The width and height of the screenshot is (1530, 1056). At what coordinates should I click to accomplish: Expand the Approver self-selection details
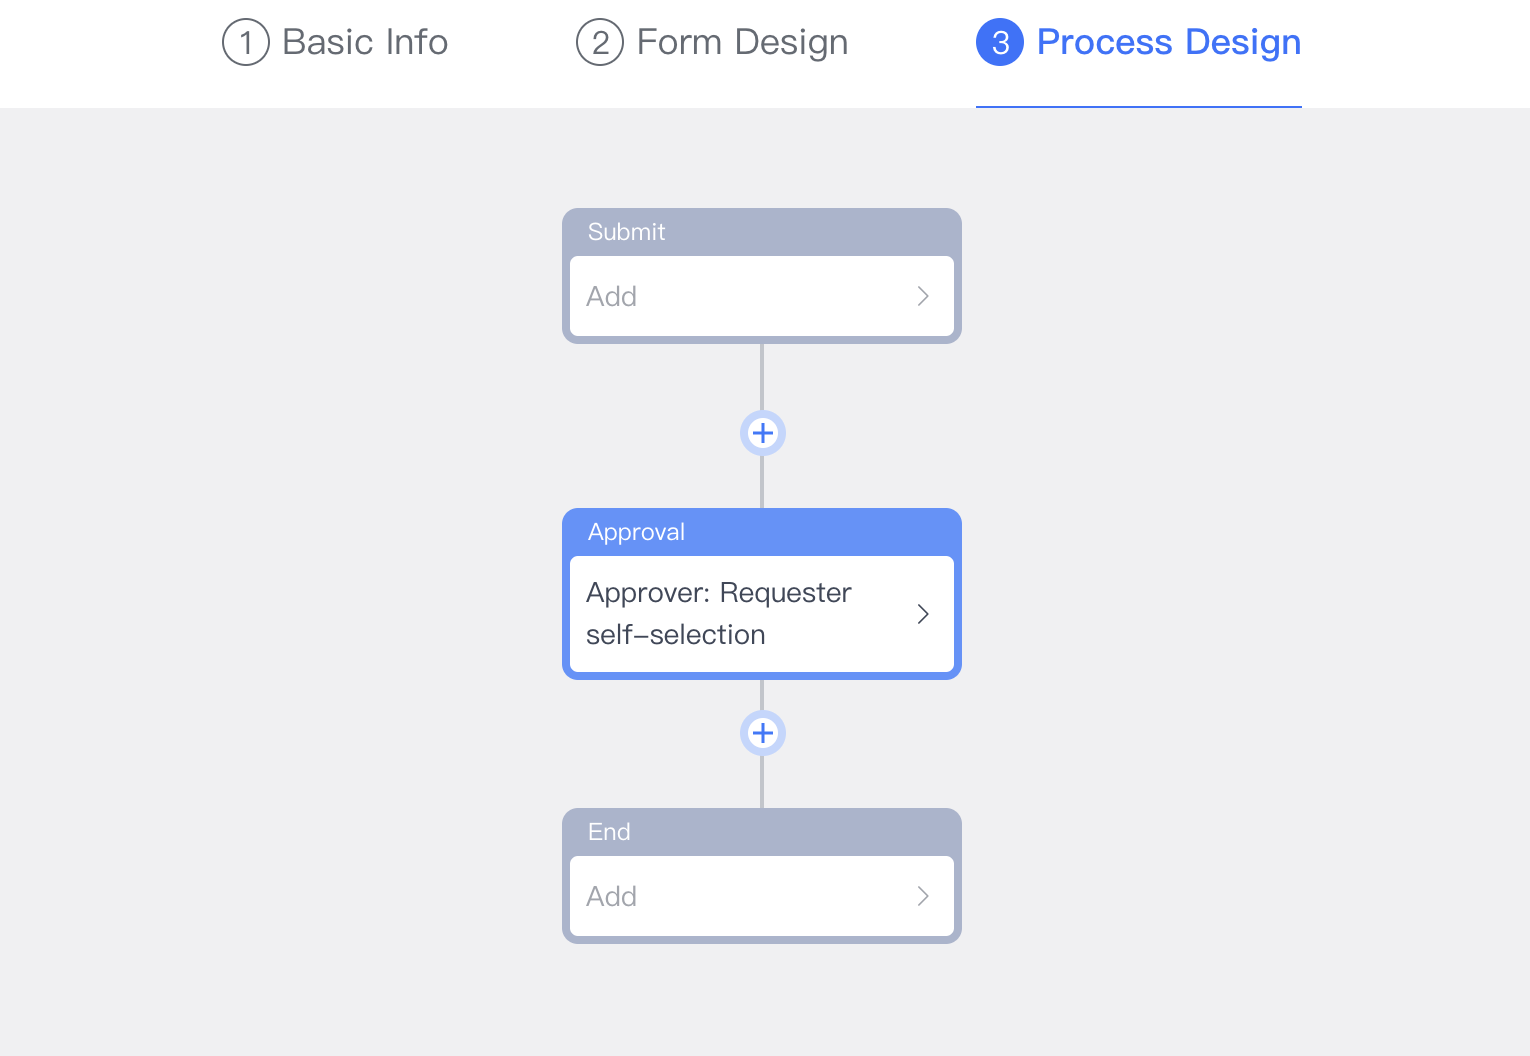point(760,614)
